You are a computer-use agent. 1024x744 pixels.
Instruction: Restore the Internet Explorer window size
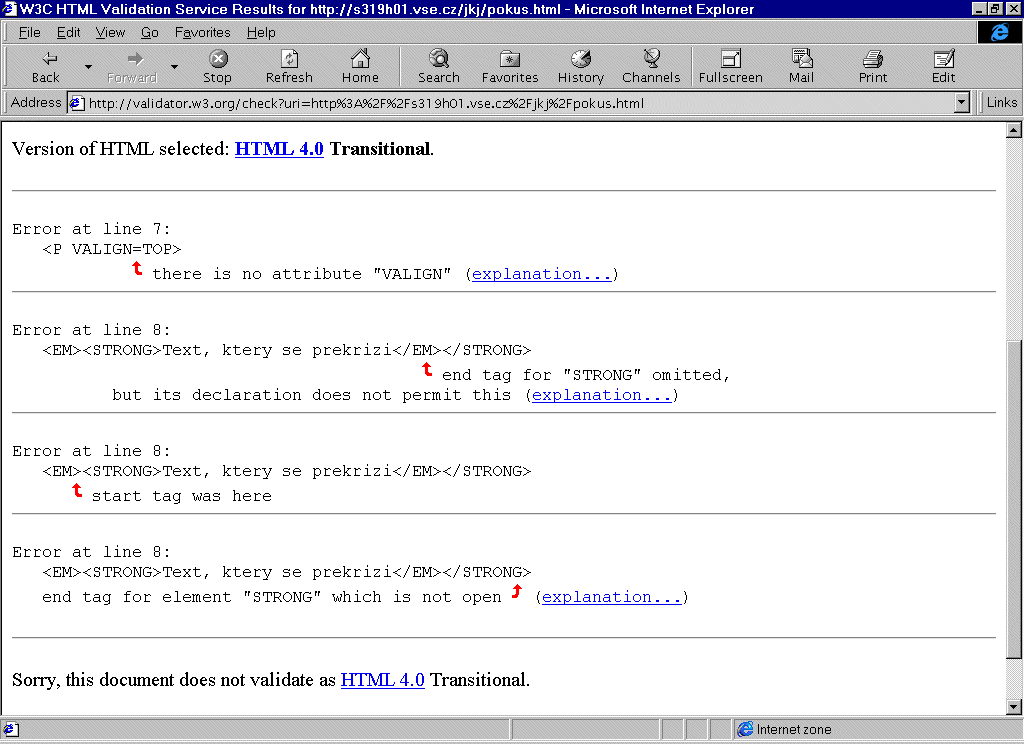pos(993,8)
